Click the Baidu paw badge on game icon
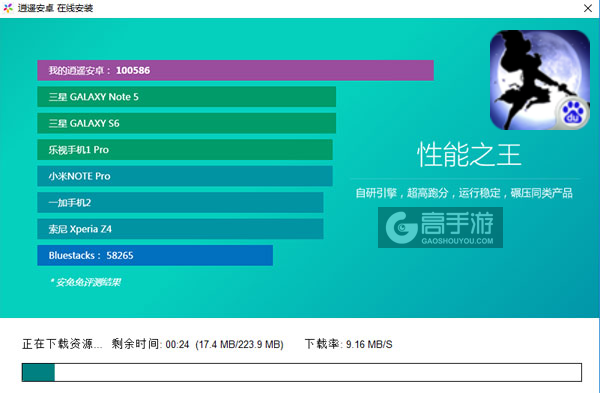The image size is (600, 393). (572, 113)
